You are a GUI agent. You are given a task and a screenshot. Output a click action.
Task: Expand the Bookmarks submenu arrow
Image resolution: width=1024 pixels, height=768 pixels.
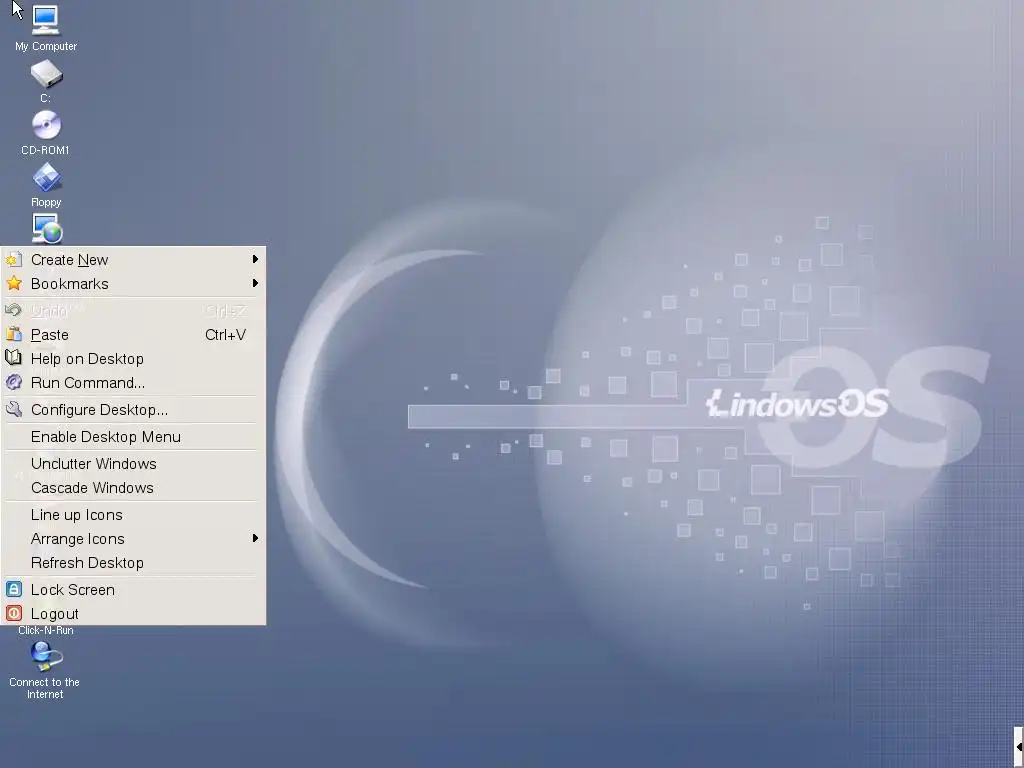pos(255,283)
